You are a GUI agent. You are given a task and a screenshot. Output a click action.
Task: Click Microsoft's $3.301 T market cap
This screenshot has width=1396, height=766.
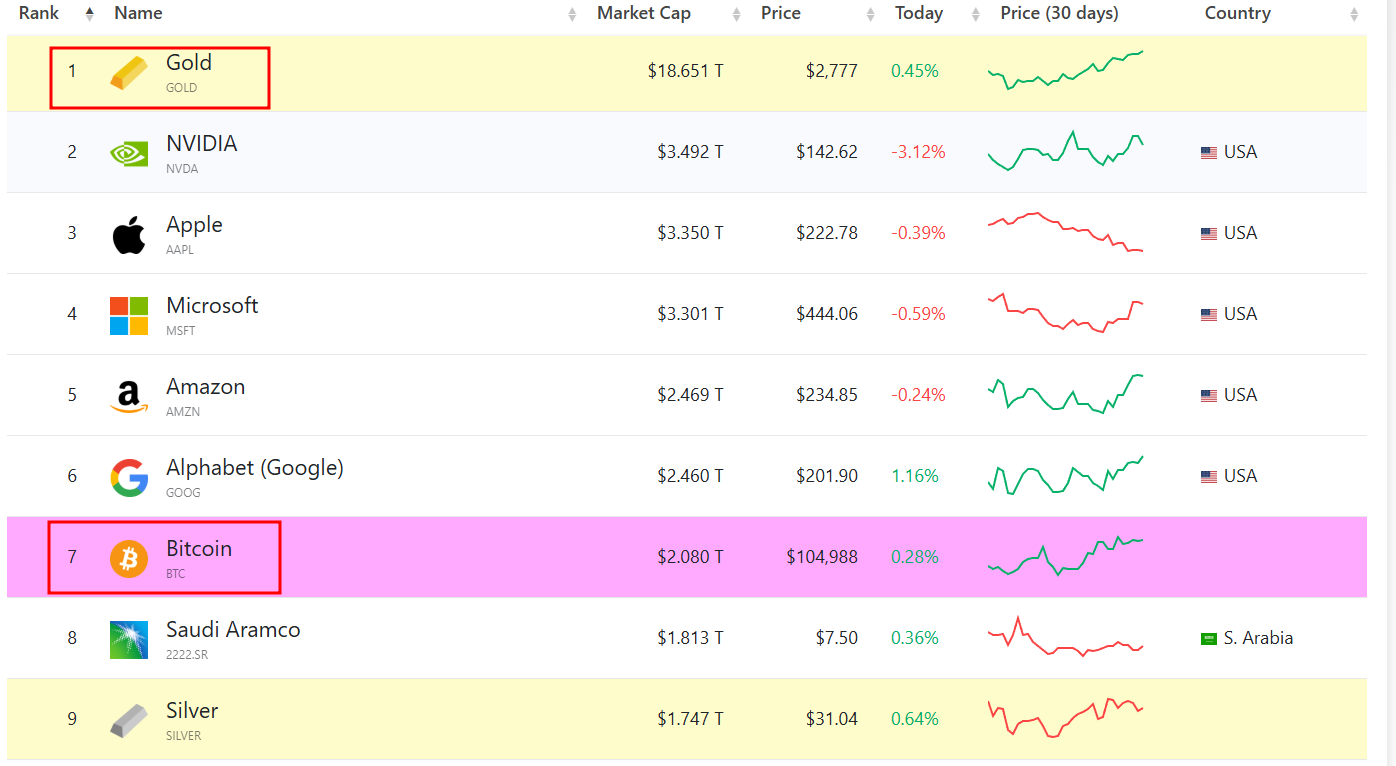click(690, 314)
